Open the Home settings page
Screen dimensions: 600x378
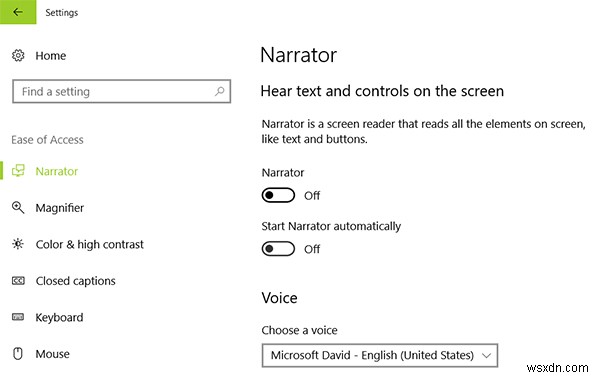tap(51, 56)
